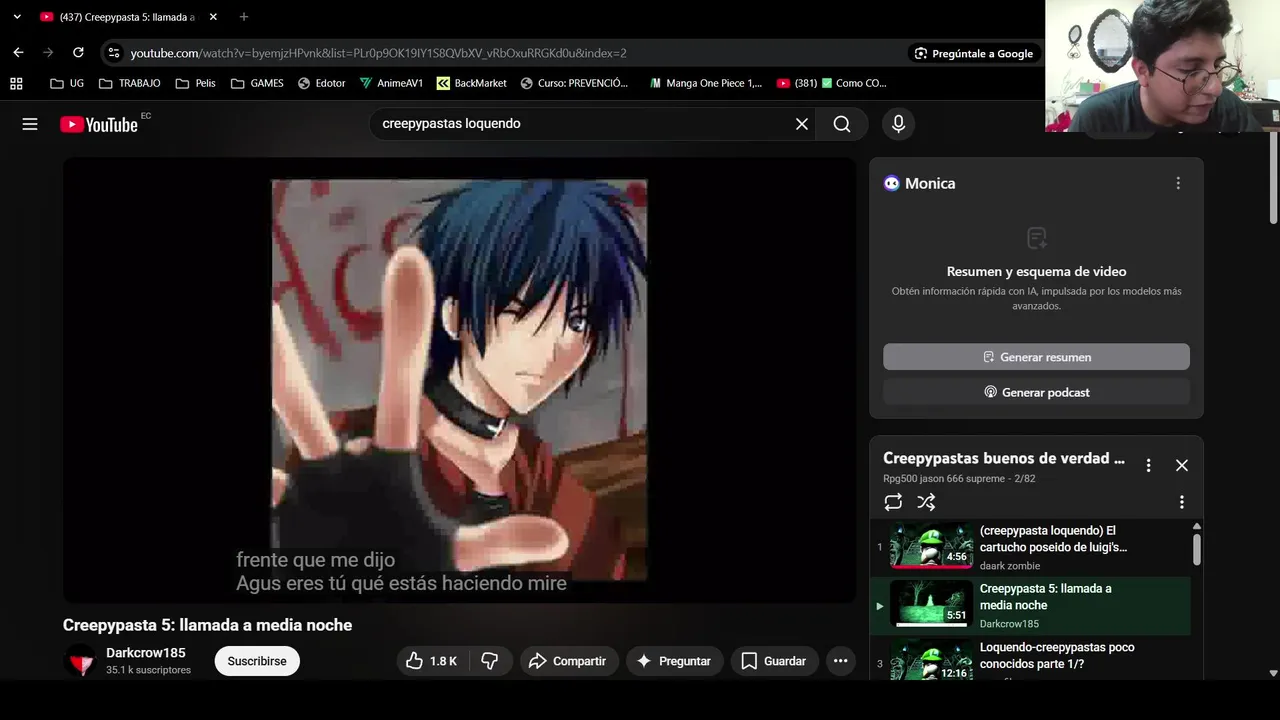
Task: Click the browser address bar URL
Action: tap(378, 53)
